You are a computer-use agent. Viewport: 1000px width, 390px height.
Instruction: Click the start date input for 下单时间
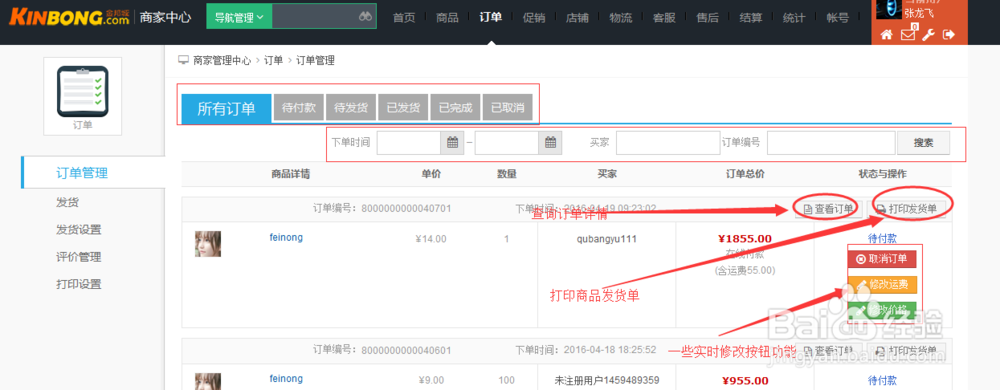click(409, 143)
